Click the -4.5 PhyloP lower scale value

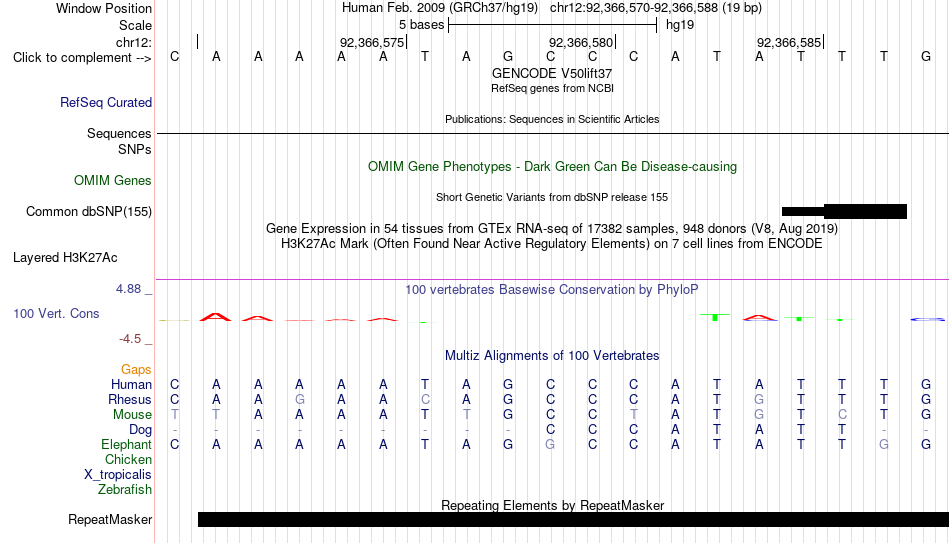click(x=130, y=339)
